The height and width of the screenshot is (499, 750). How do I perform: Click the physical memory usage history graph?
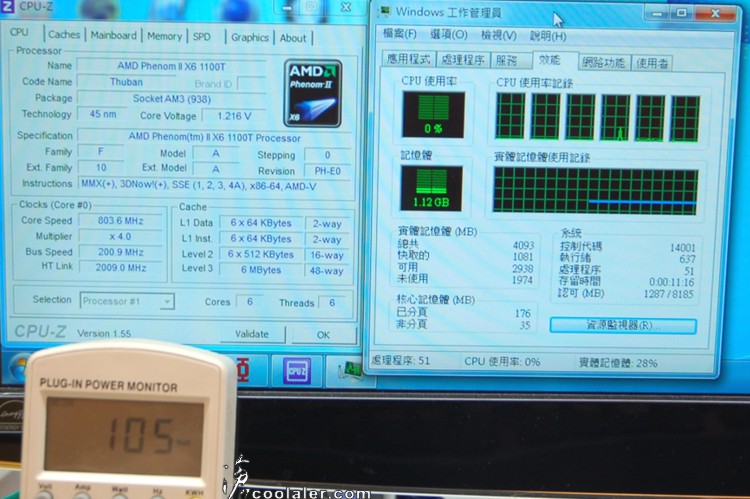pos(596,190)
